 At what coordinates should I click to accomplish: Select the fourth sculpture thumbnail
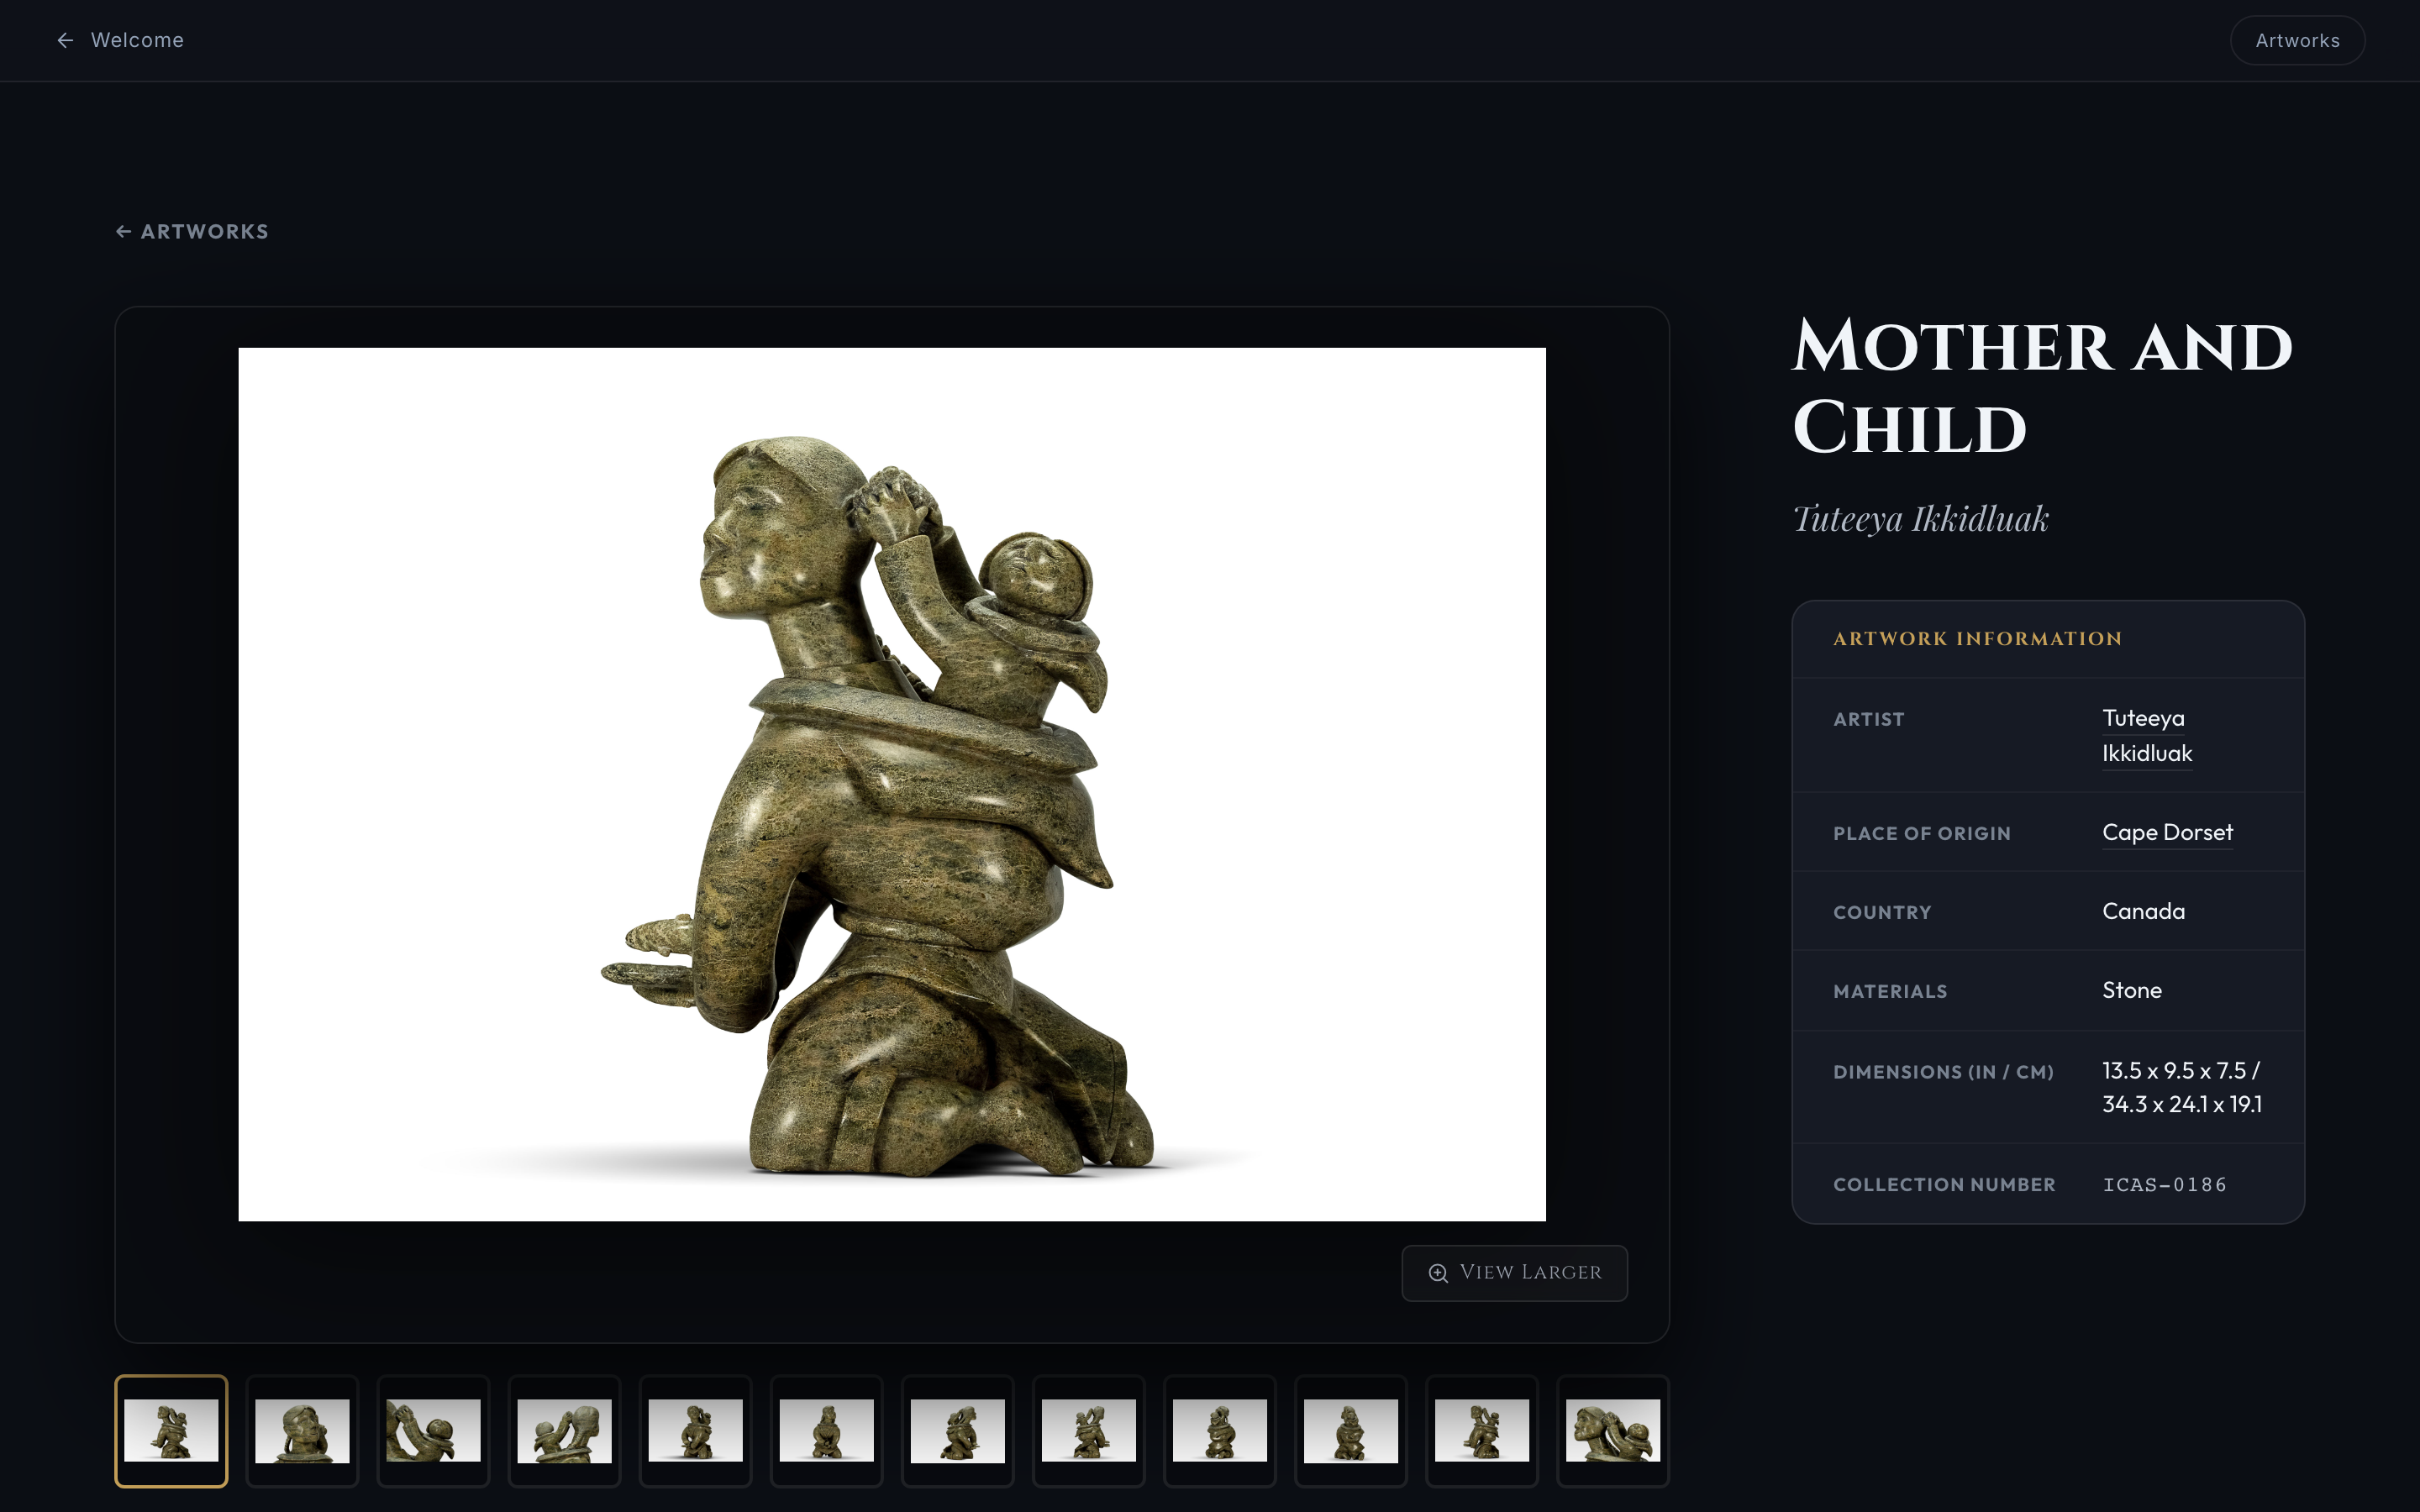564,1431
